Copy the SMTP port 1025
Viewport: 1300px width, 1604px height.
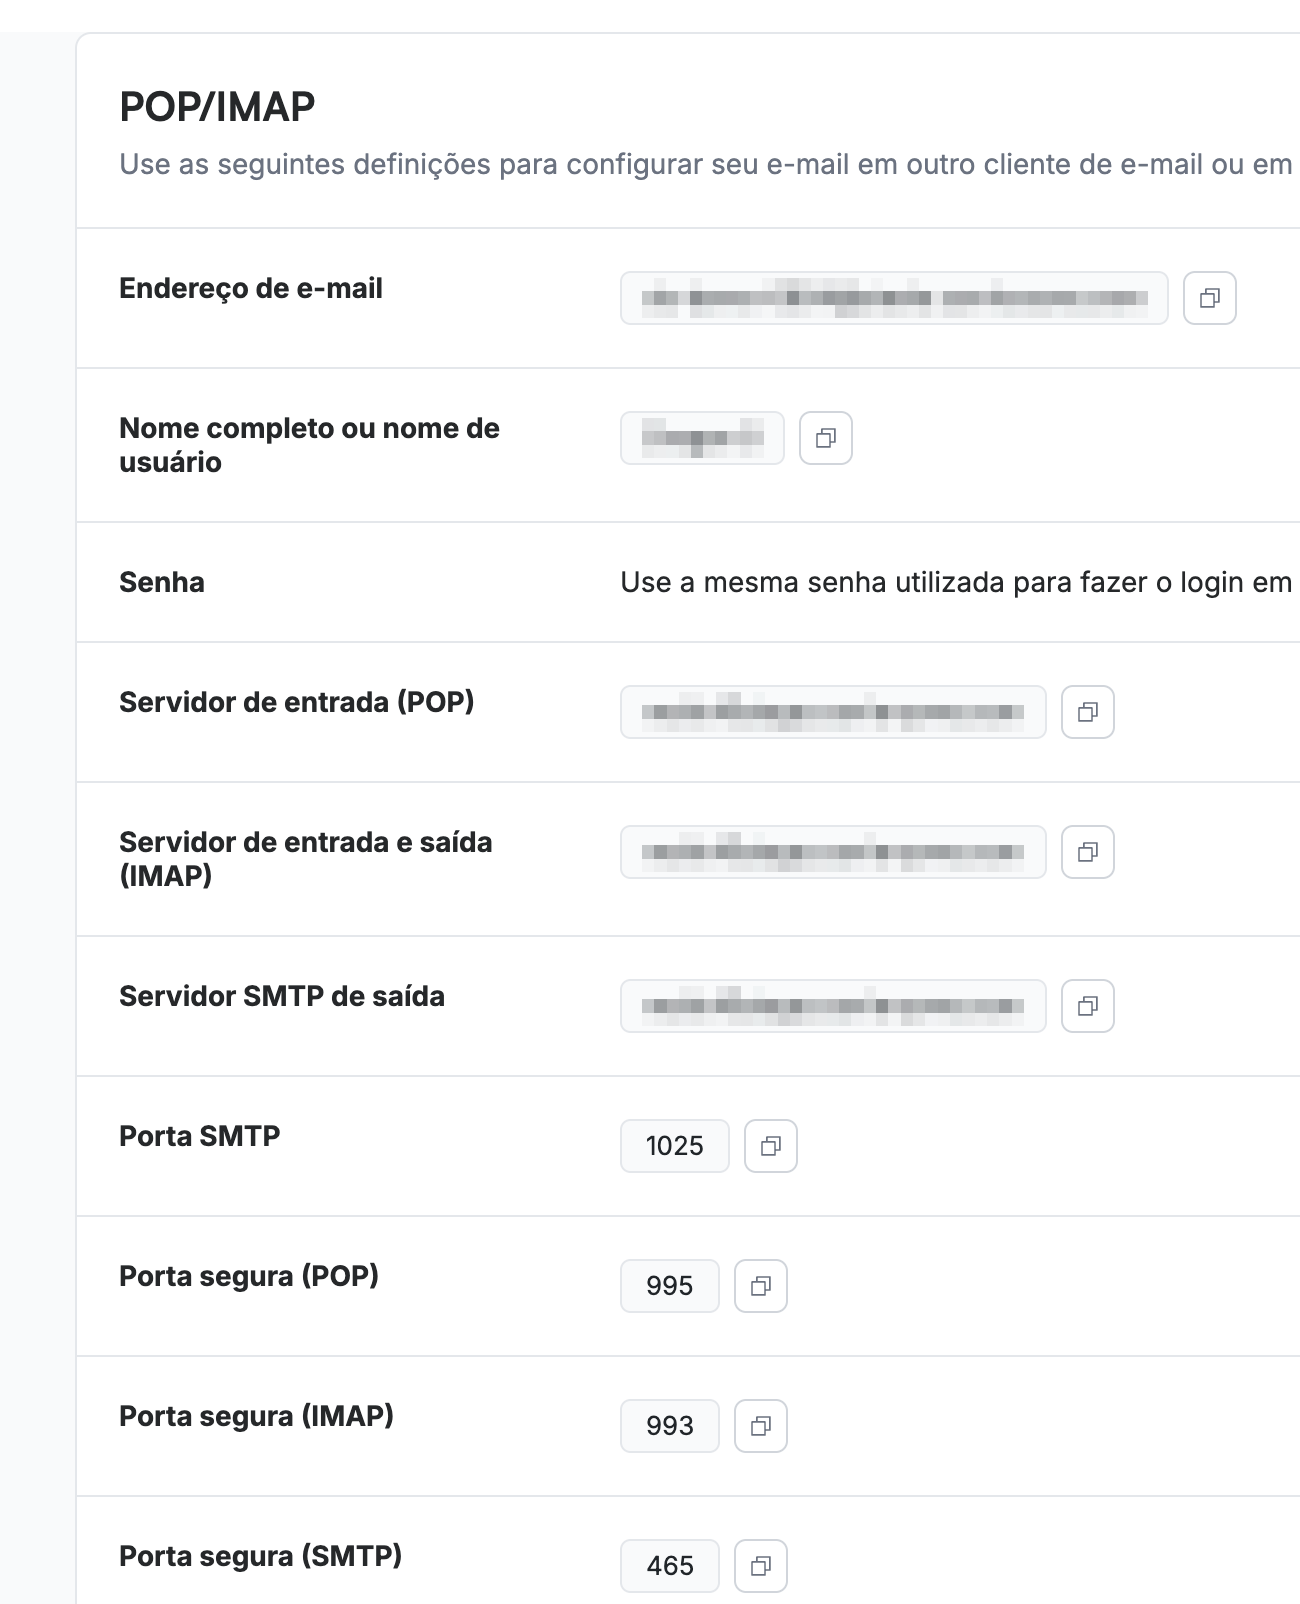771,1146
